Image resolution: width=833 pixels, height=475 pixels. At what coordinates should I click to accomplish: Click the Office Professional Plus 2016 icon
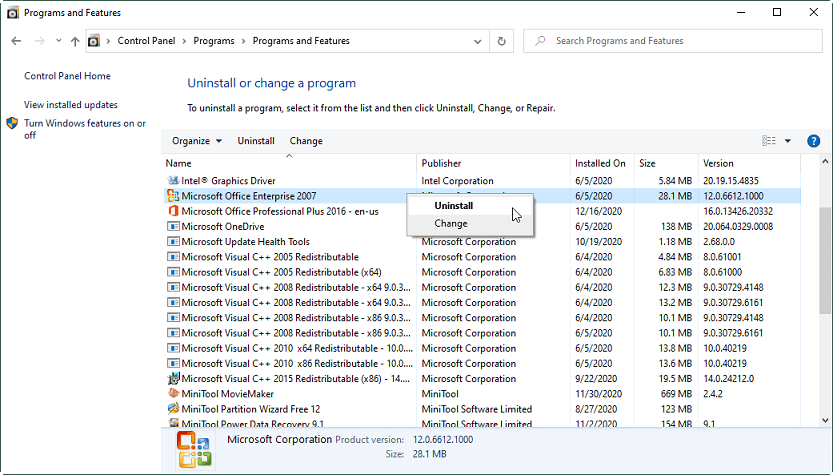tap(172, 212)
